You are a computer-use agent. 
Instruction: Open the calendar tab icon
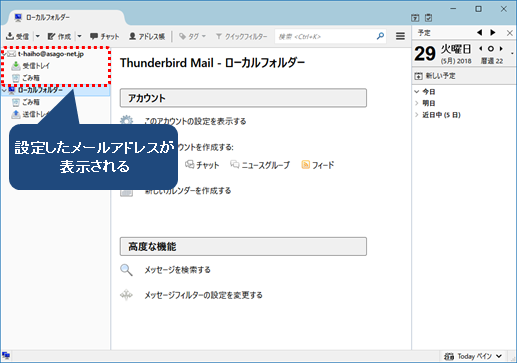[x=415, y=18]
